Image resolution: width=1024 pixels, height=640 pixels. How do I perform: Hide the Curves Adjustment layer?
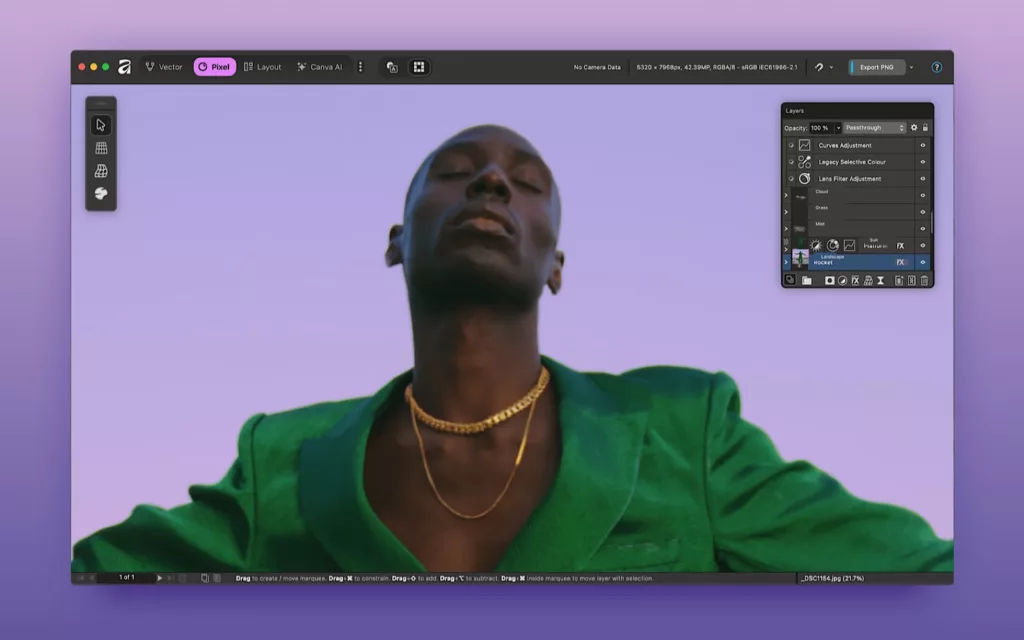pos(923,145)
